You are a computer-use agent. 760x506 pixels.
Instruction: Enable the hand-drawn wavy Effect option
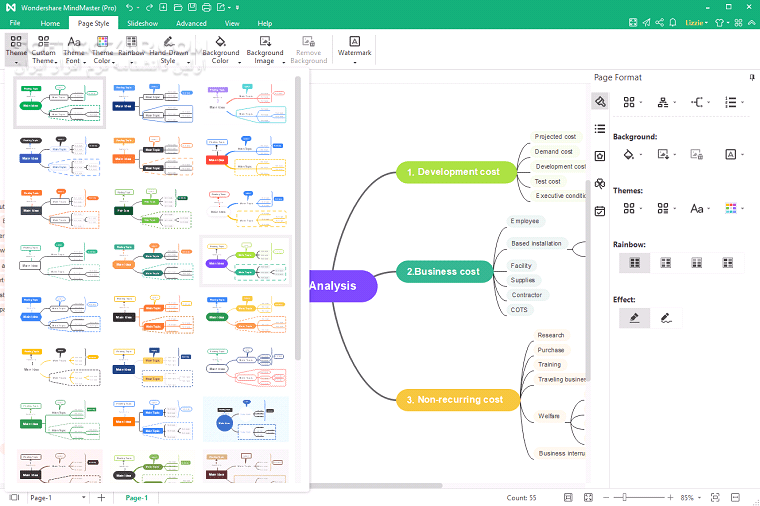click(x=665, y=318)
